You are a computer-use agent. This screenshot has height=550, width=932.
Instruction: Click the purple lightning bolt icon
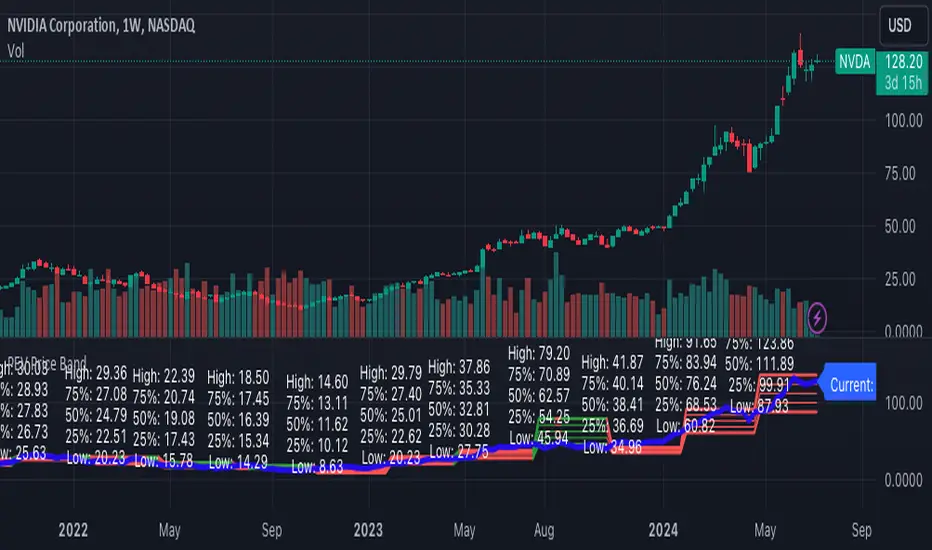click(x=817, y=318)
